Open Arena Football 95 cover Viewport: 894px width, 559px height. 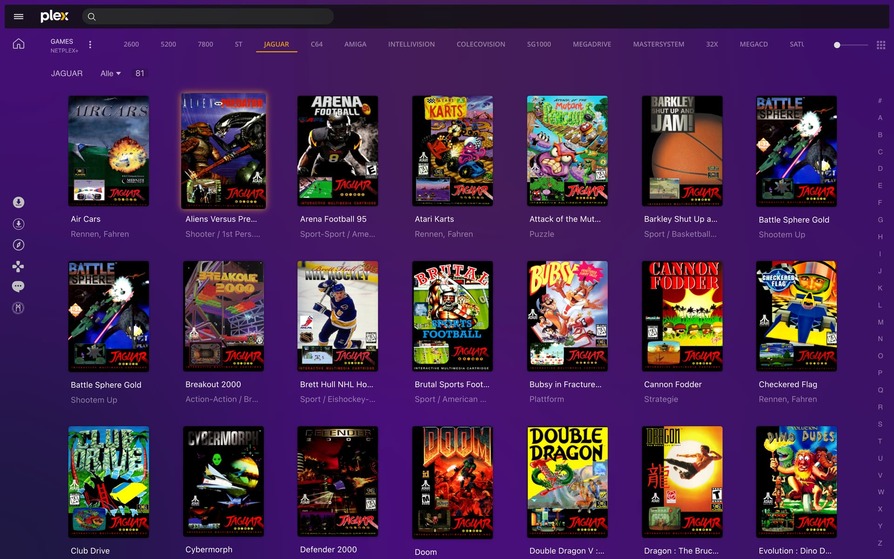click(338, 151)
